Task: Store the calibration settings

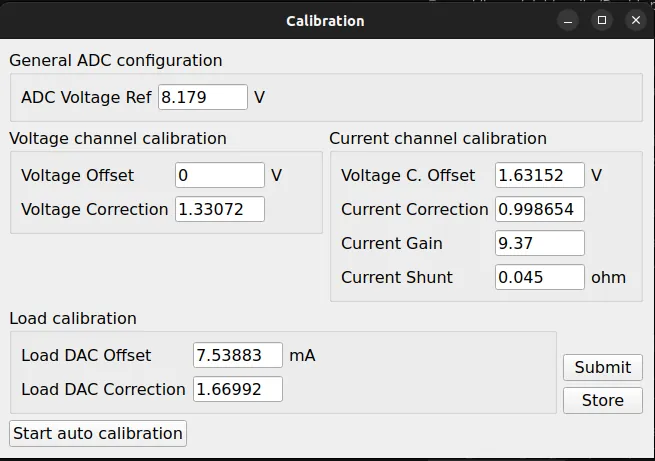Action: pyautogui.click(x=602, y=400)
